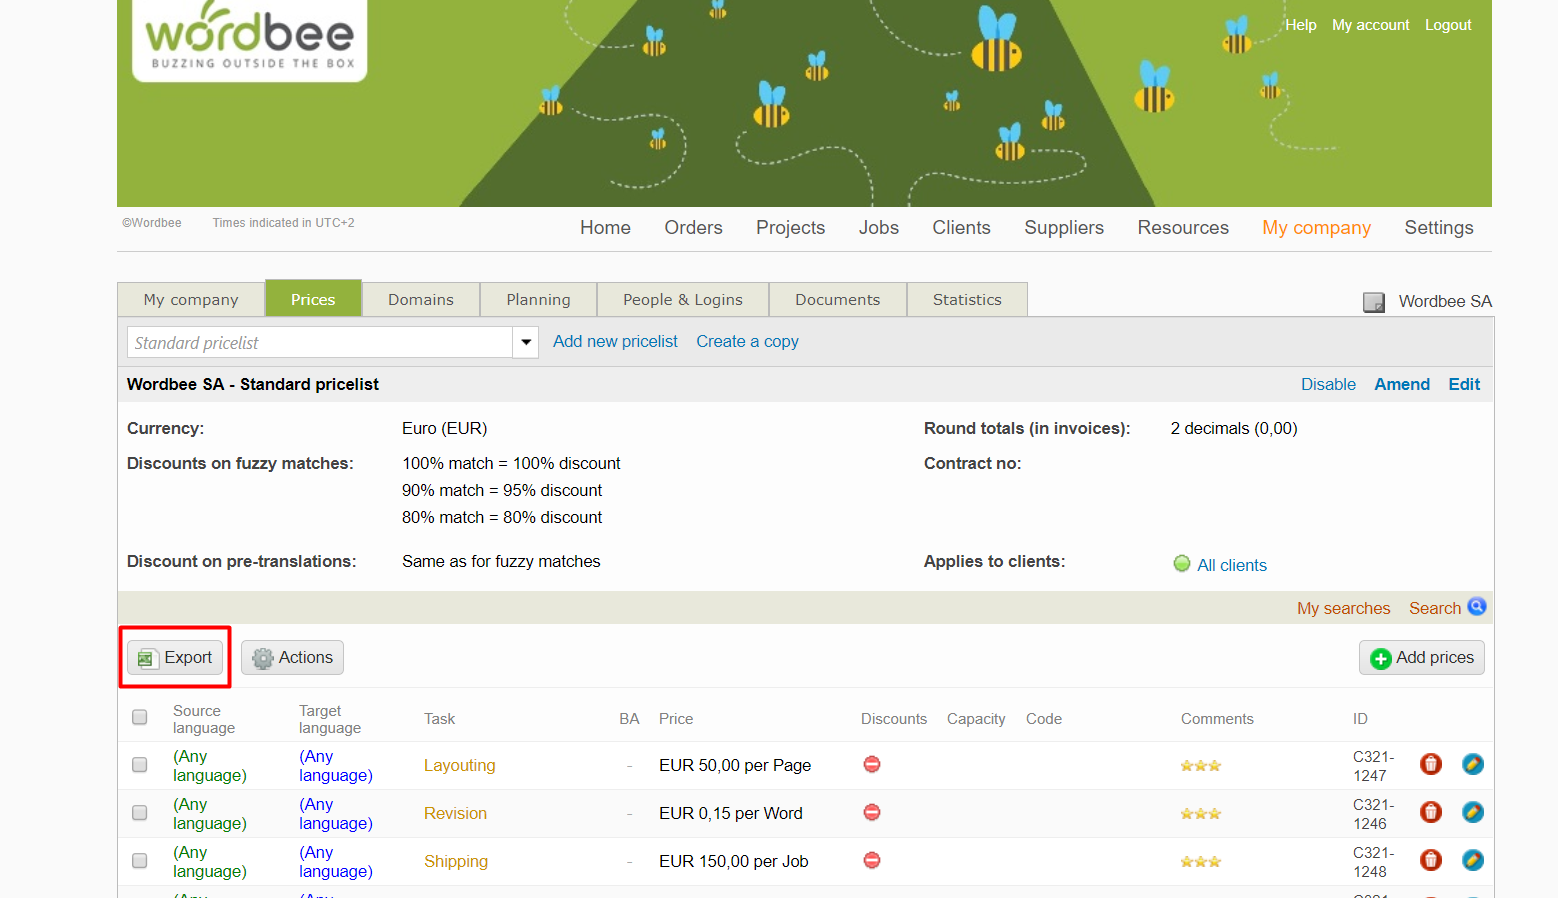This screenshot has height=898, width=1558.
Task: Click the Export button
Action: (x=175, y=658)
